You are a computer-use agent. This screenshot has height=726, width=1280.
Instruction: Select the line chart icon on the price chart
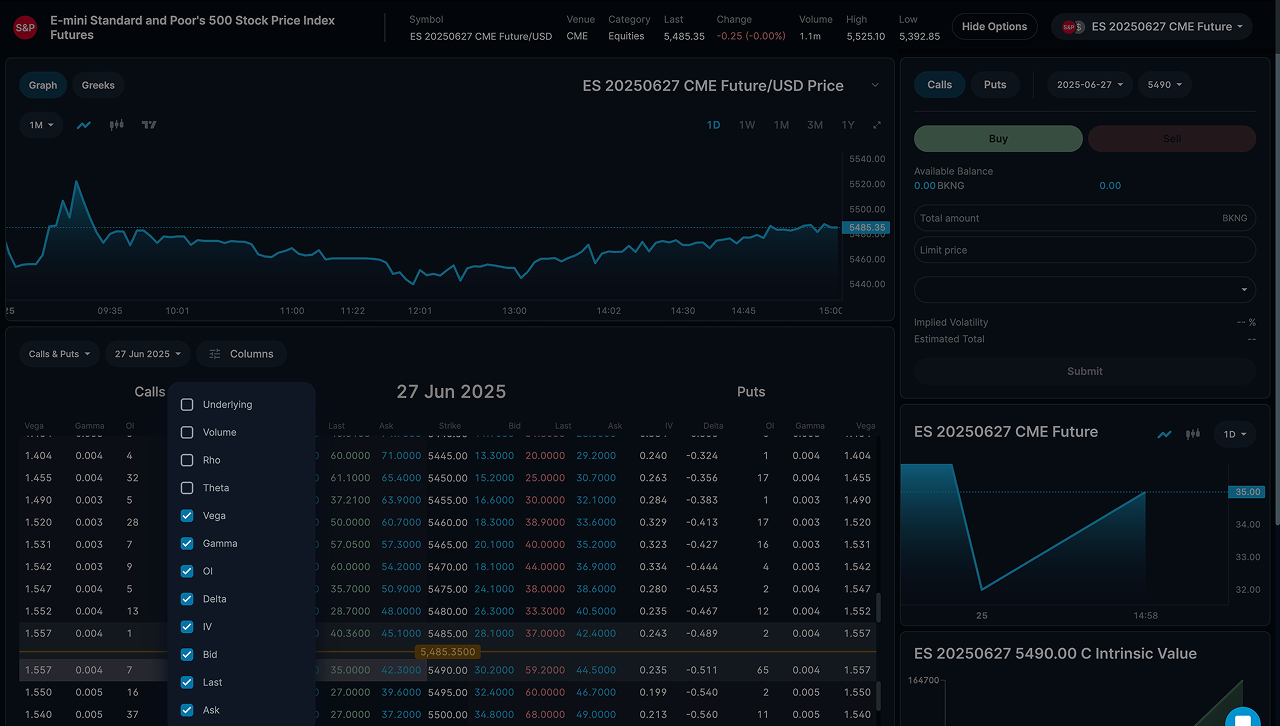tap(83, 125)
